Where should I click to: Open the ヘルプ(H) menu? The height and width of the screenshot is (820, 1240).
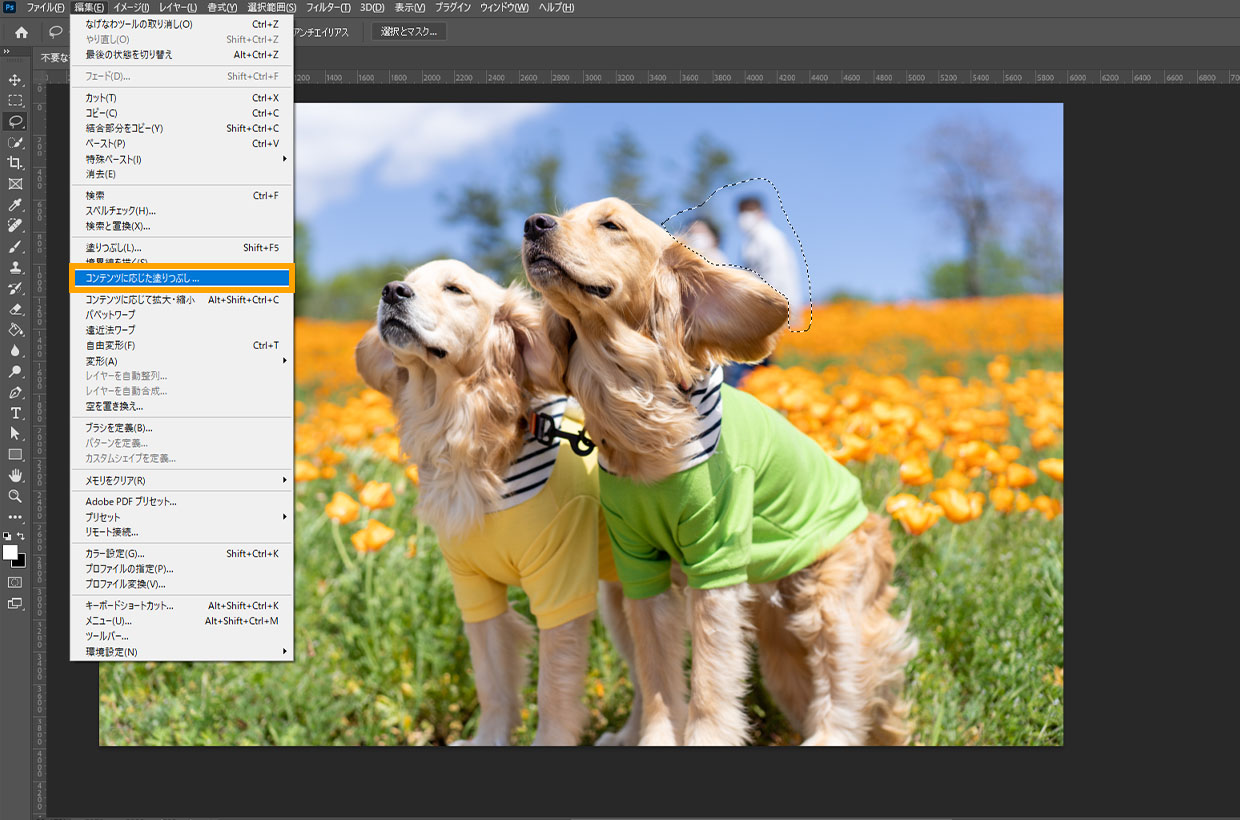tap(556, 7)
